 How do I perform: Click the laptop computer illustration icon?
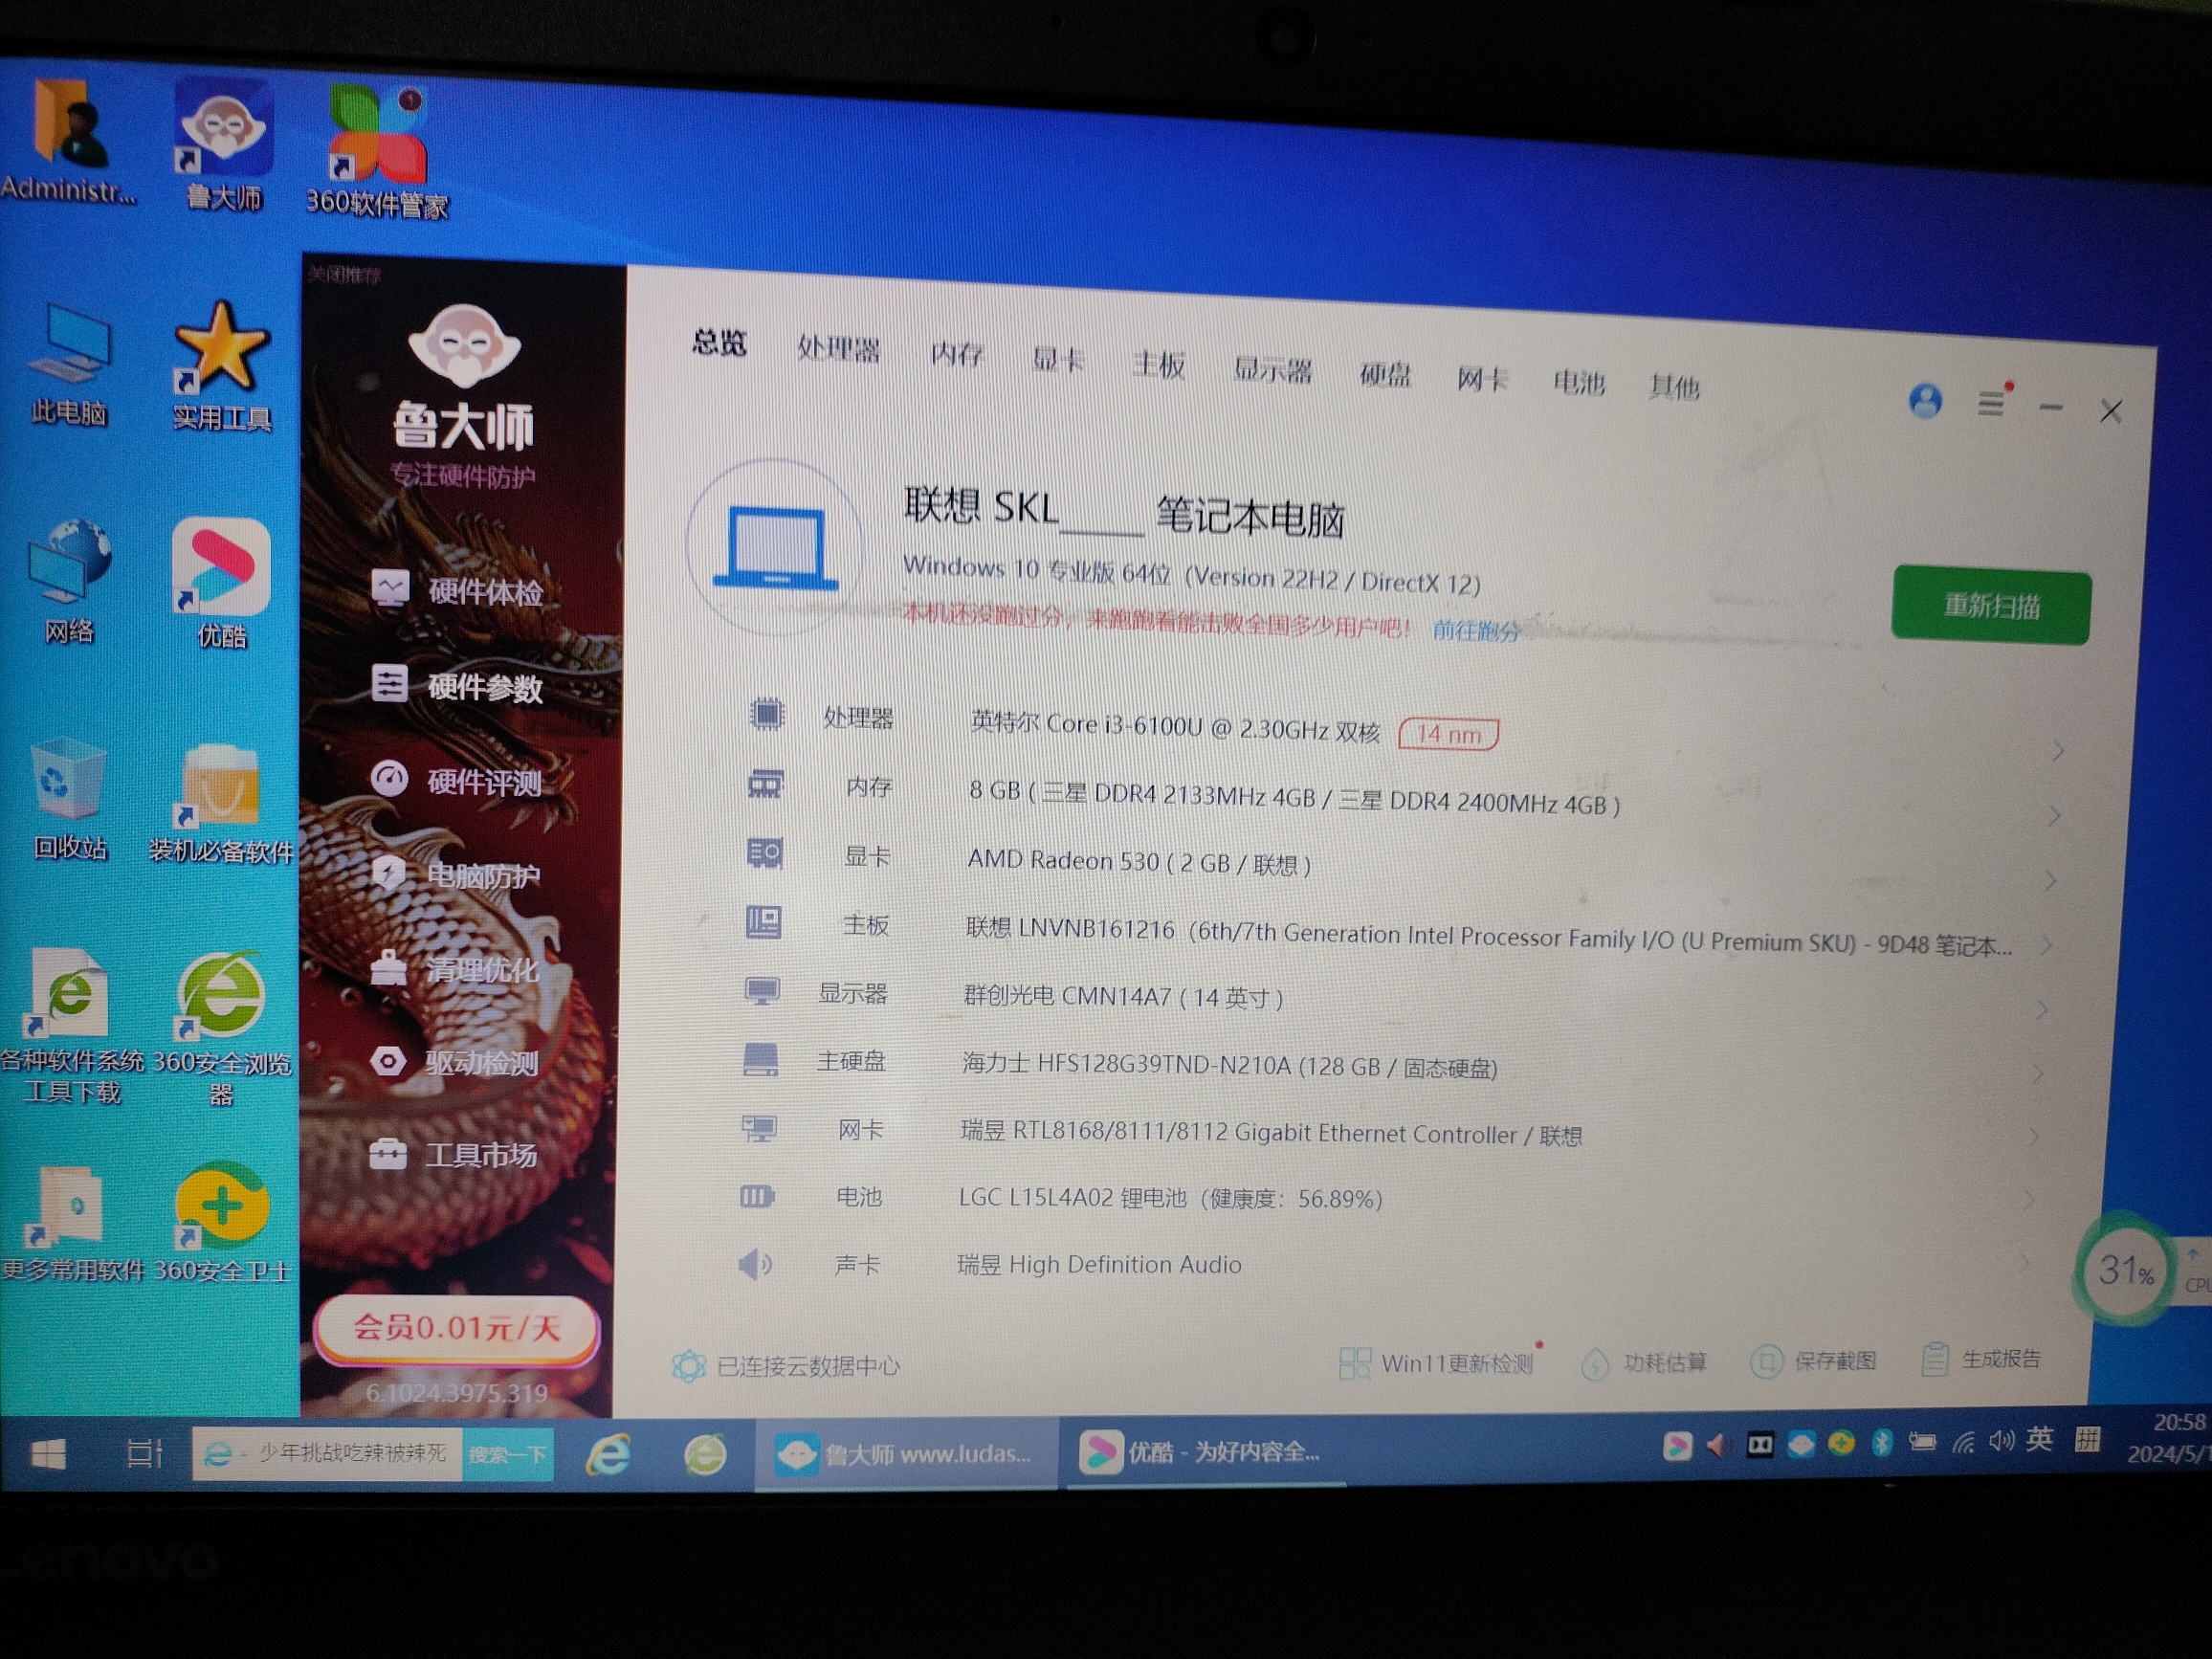click(x=775, y=547)
